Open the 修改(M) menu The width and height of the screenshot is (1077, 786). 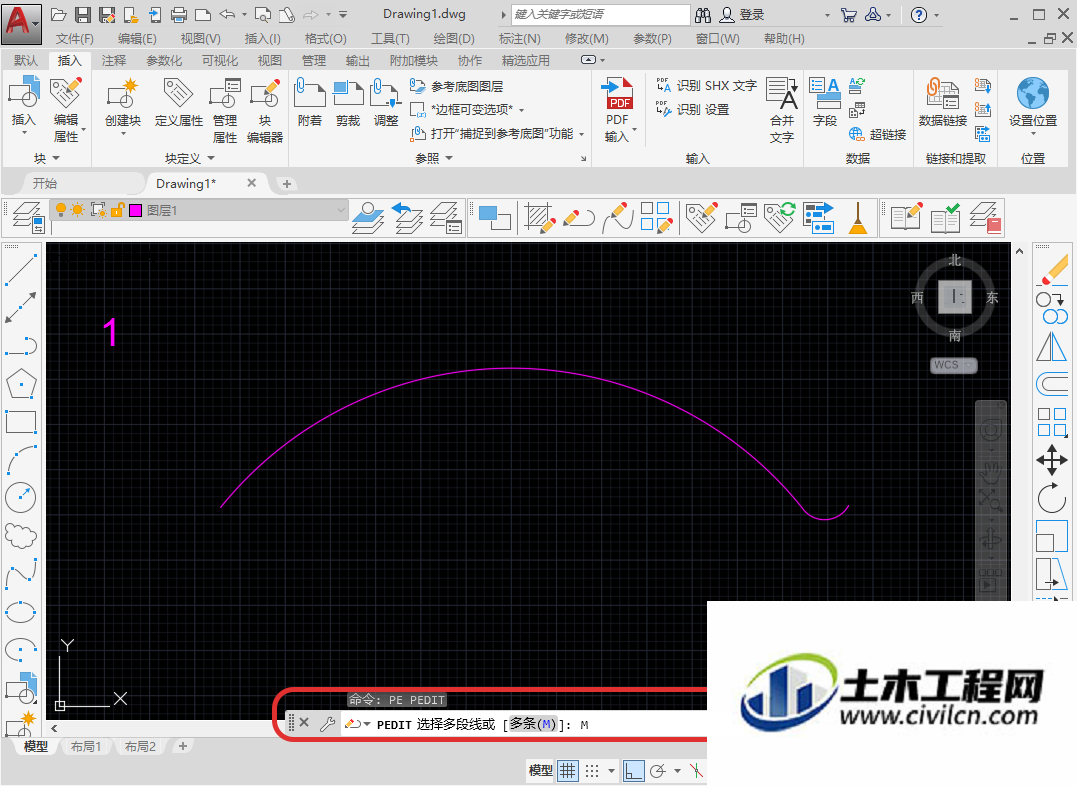[587, 39]
